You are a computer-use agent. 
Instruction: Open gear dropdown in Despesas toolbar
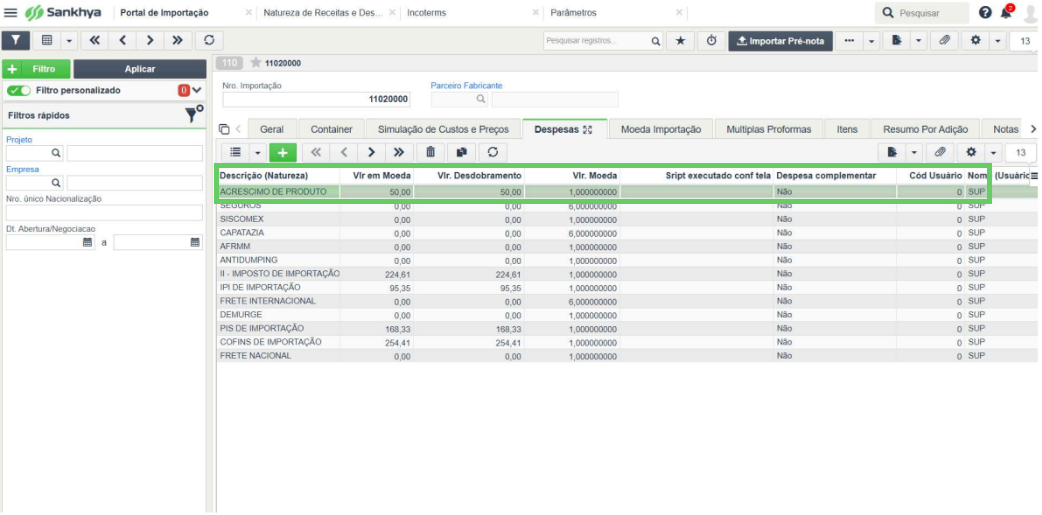[x=993, y=152]
